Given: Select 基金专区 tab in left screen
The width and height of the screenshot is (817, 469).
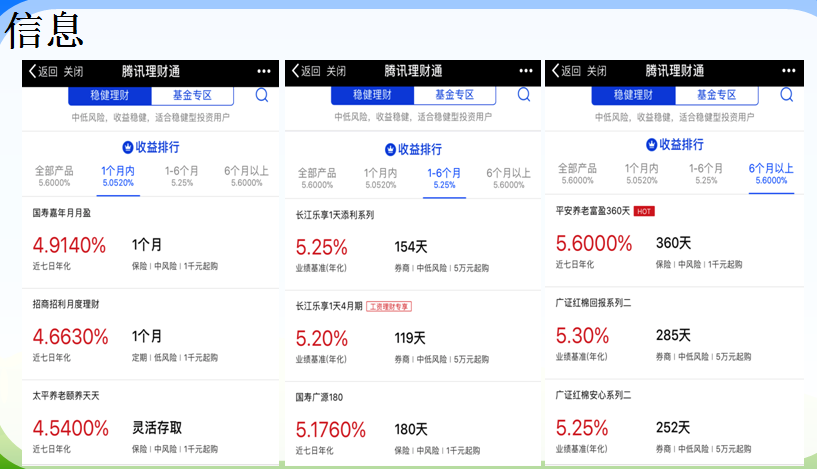Looking at the screenshot, I should pos(192,95).
